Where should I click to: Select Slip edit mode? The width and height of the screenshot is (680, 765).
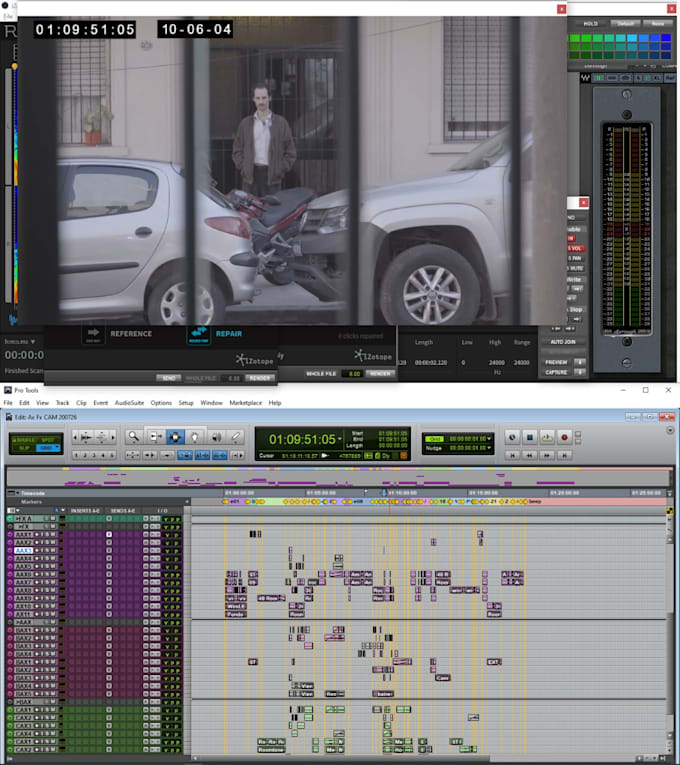coord(24,448)
